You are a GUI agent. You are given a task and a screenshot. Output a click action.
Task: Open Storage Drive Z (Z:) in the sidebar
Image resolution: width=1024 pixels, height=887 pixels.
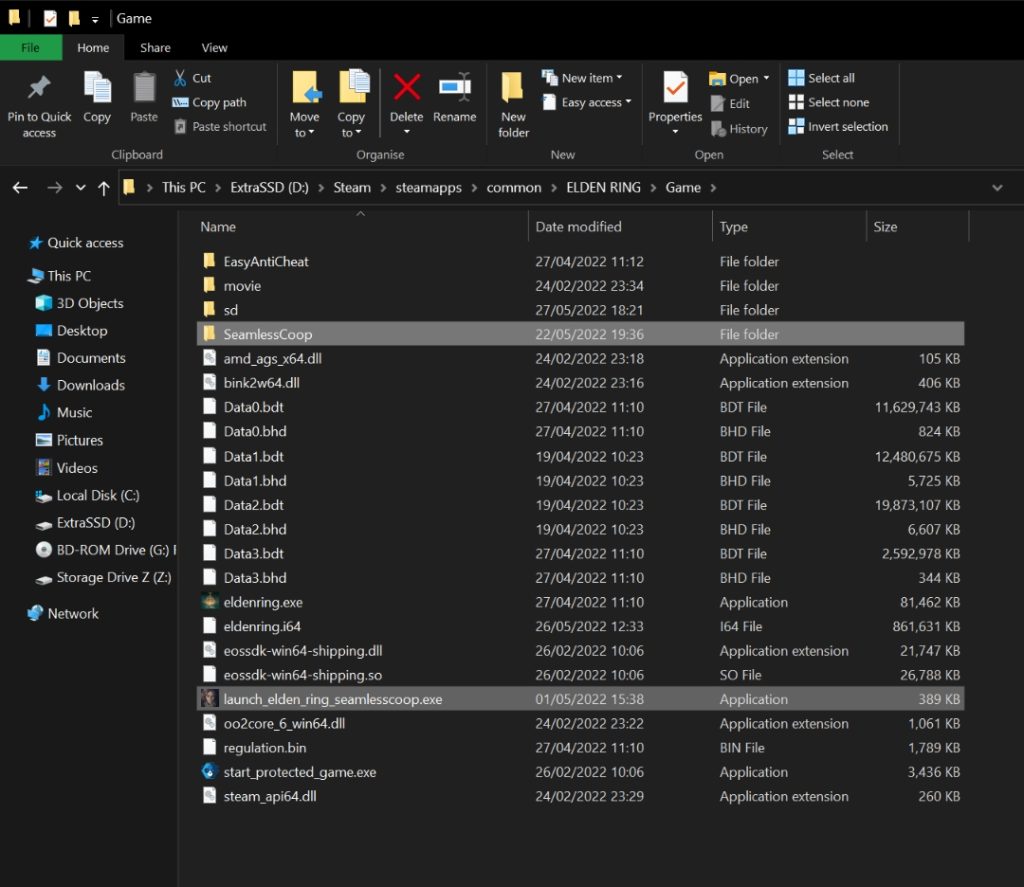click(x=104, y=578)
